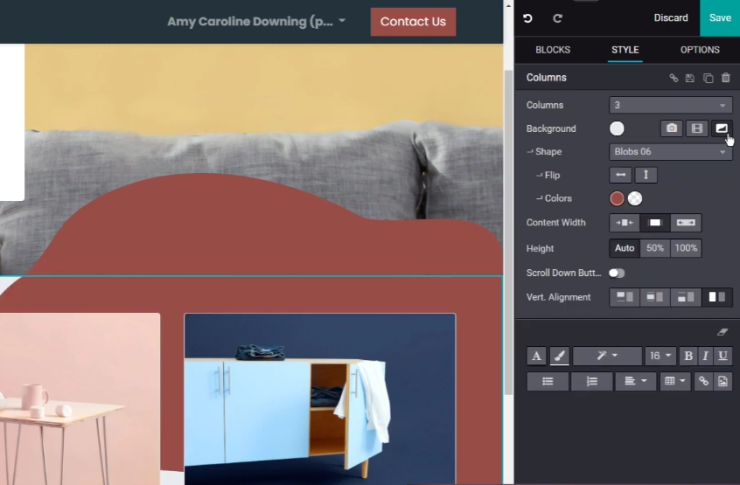Open the paragraph alignment dropdown
The width and height of the screenshot is (740, 485).
(x=635, y=381)
